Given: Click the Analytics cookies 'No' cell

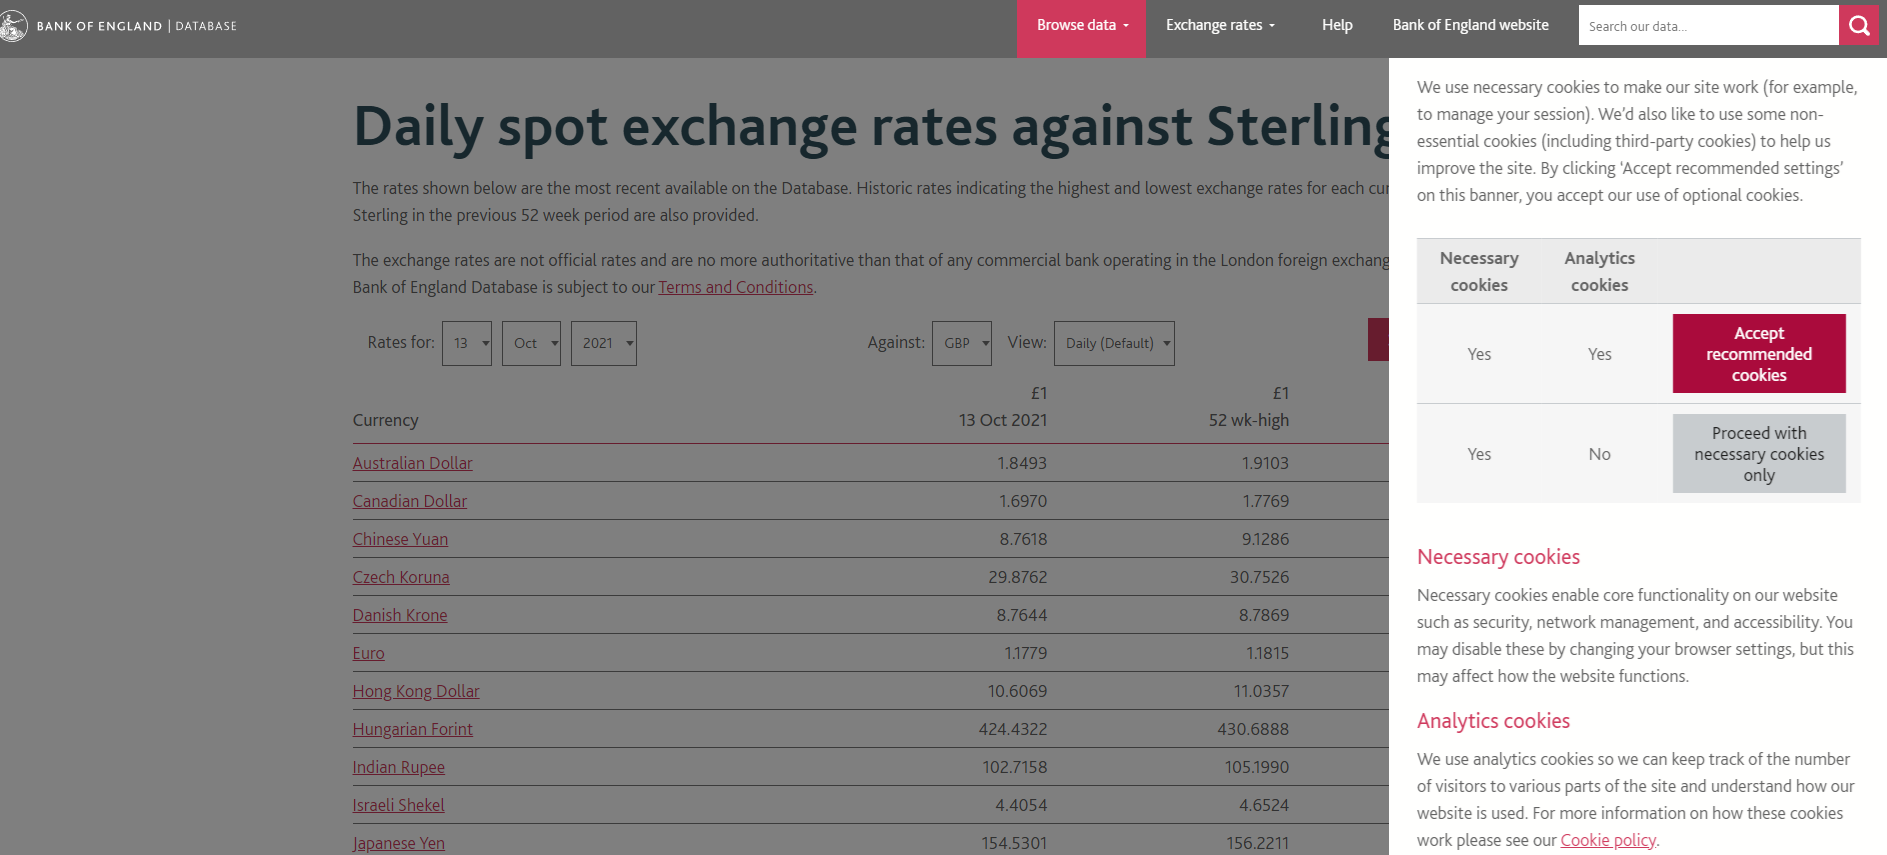Looking at the screenshot, I should pos(1600,454).
